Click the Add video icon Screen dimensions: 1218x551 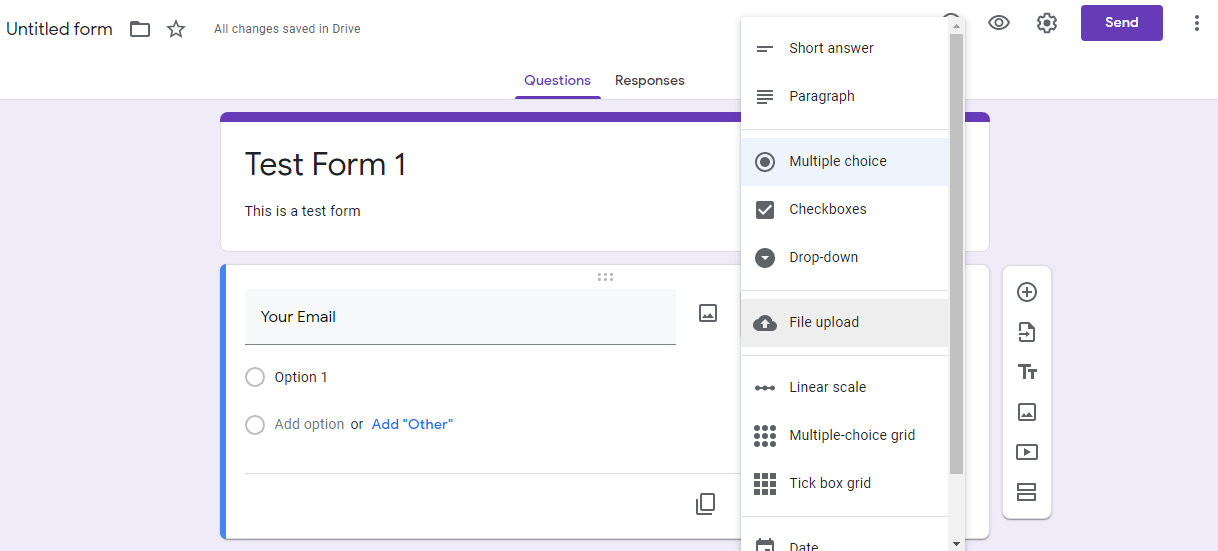(1026, 452)
